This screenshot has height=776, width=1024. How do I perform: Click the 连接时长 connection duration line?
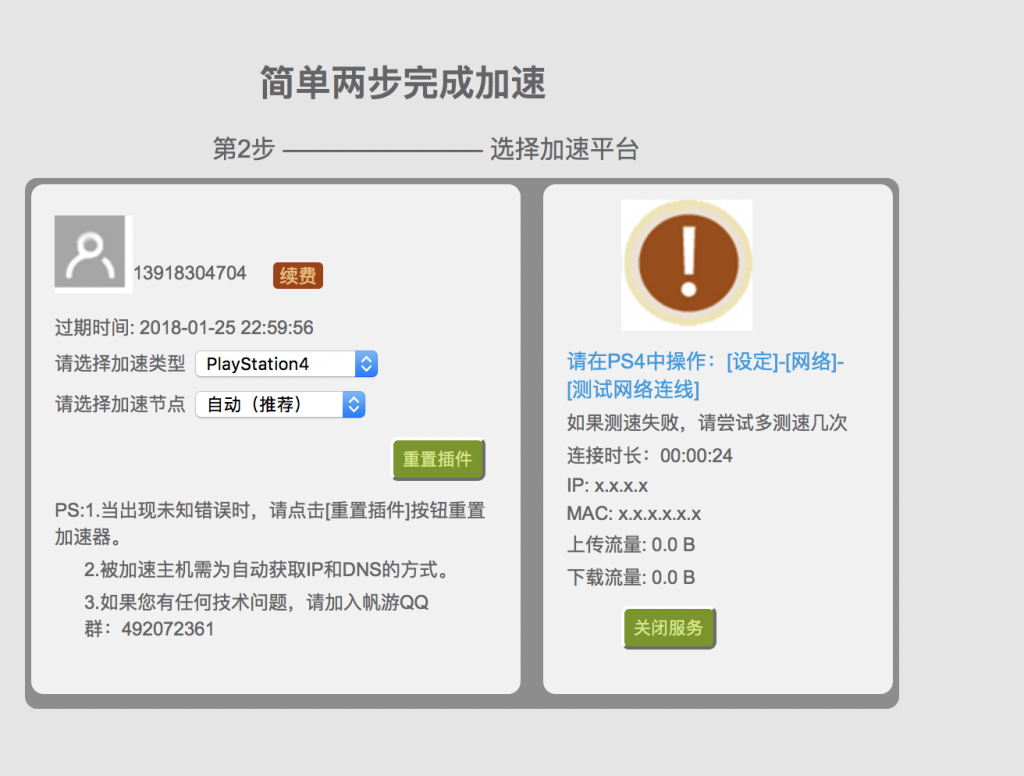coord(649,456)
